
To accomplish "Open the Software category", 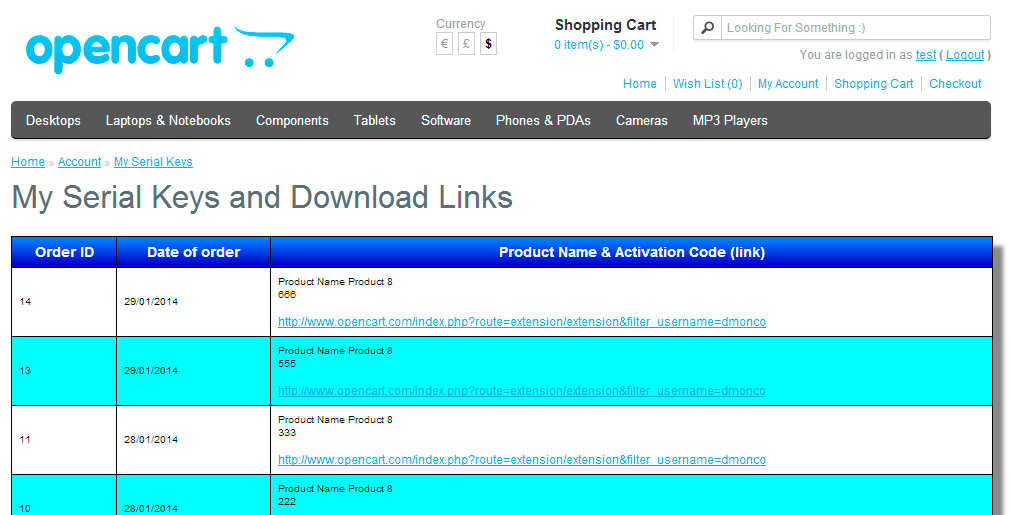I will pos(445,121).
